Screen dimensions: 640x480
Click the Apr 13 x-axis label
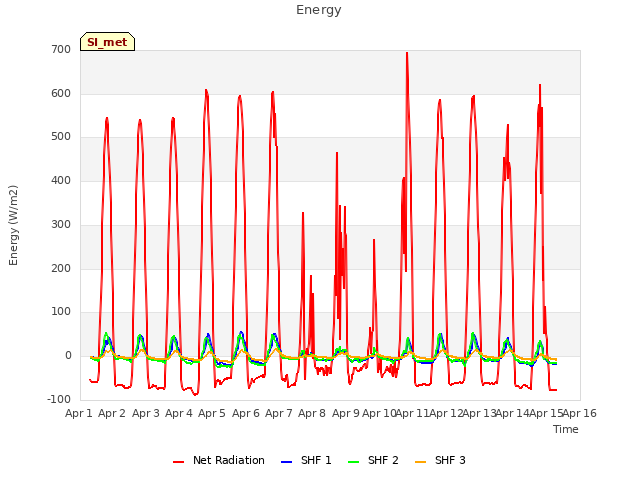click(480, 413)
